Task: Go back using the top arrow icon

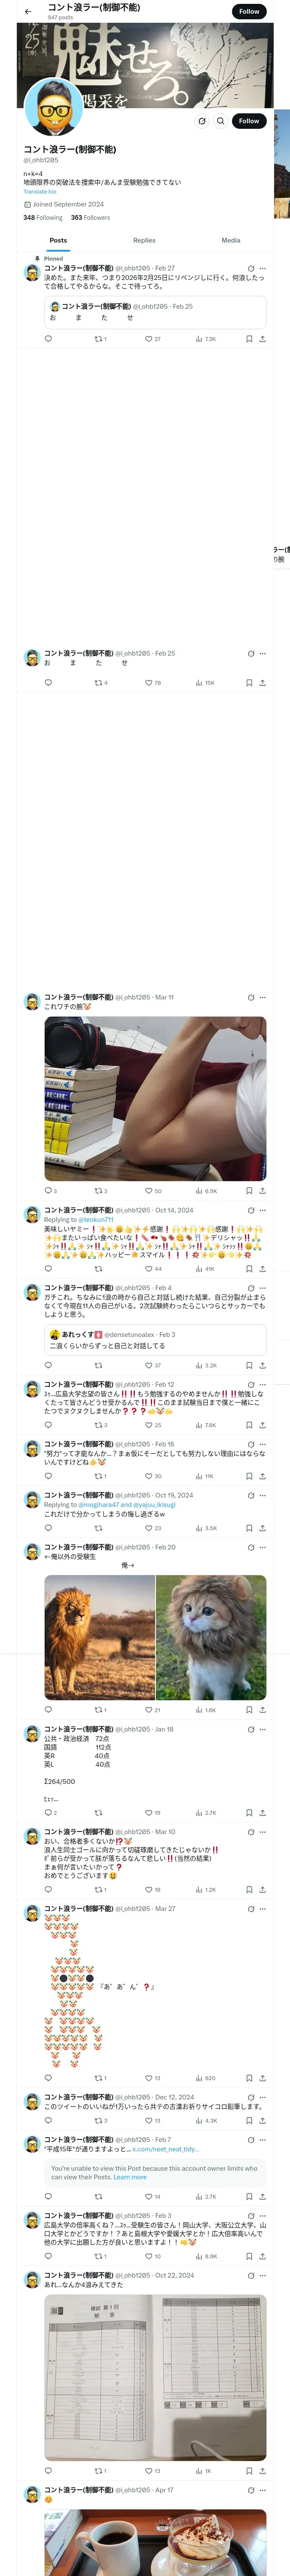Action: coord(27,11)
